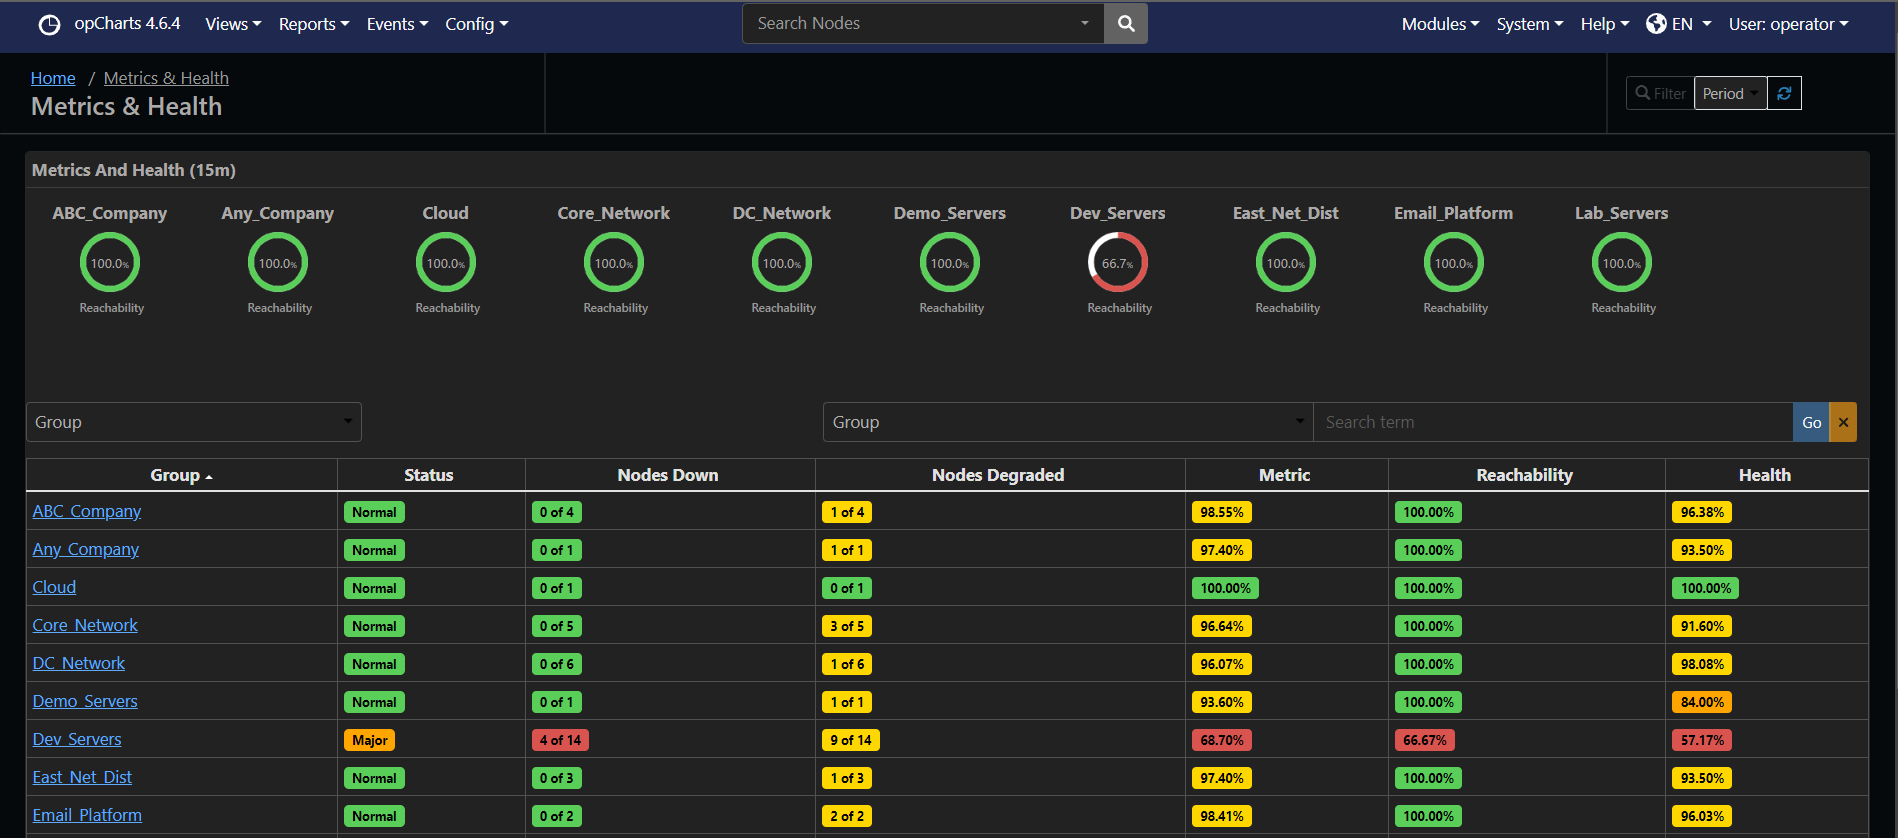Screen dimensions: 1898x838
Task: Sort by the Nodes Degraded column header
Action: 998,475
